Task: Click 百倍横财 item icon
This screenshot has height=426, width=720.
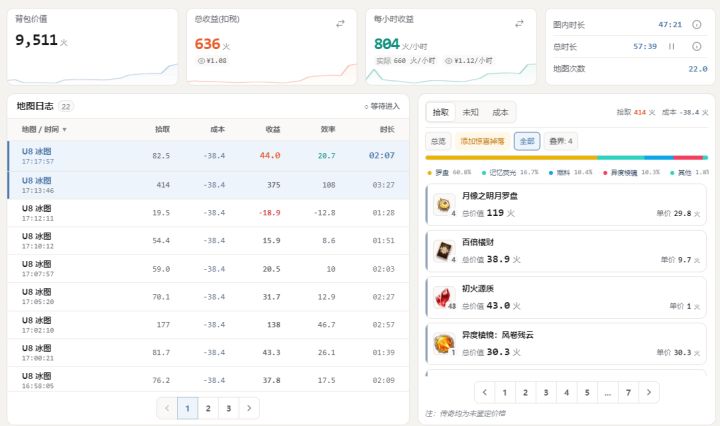Action: (443, 251)
